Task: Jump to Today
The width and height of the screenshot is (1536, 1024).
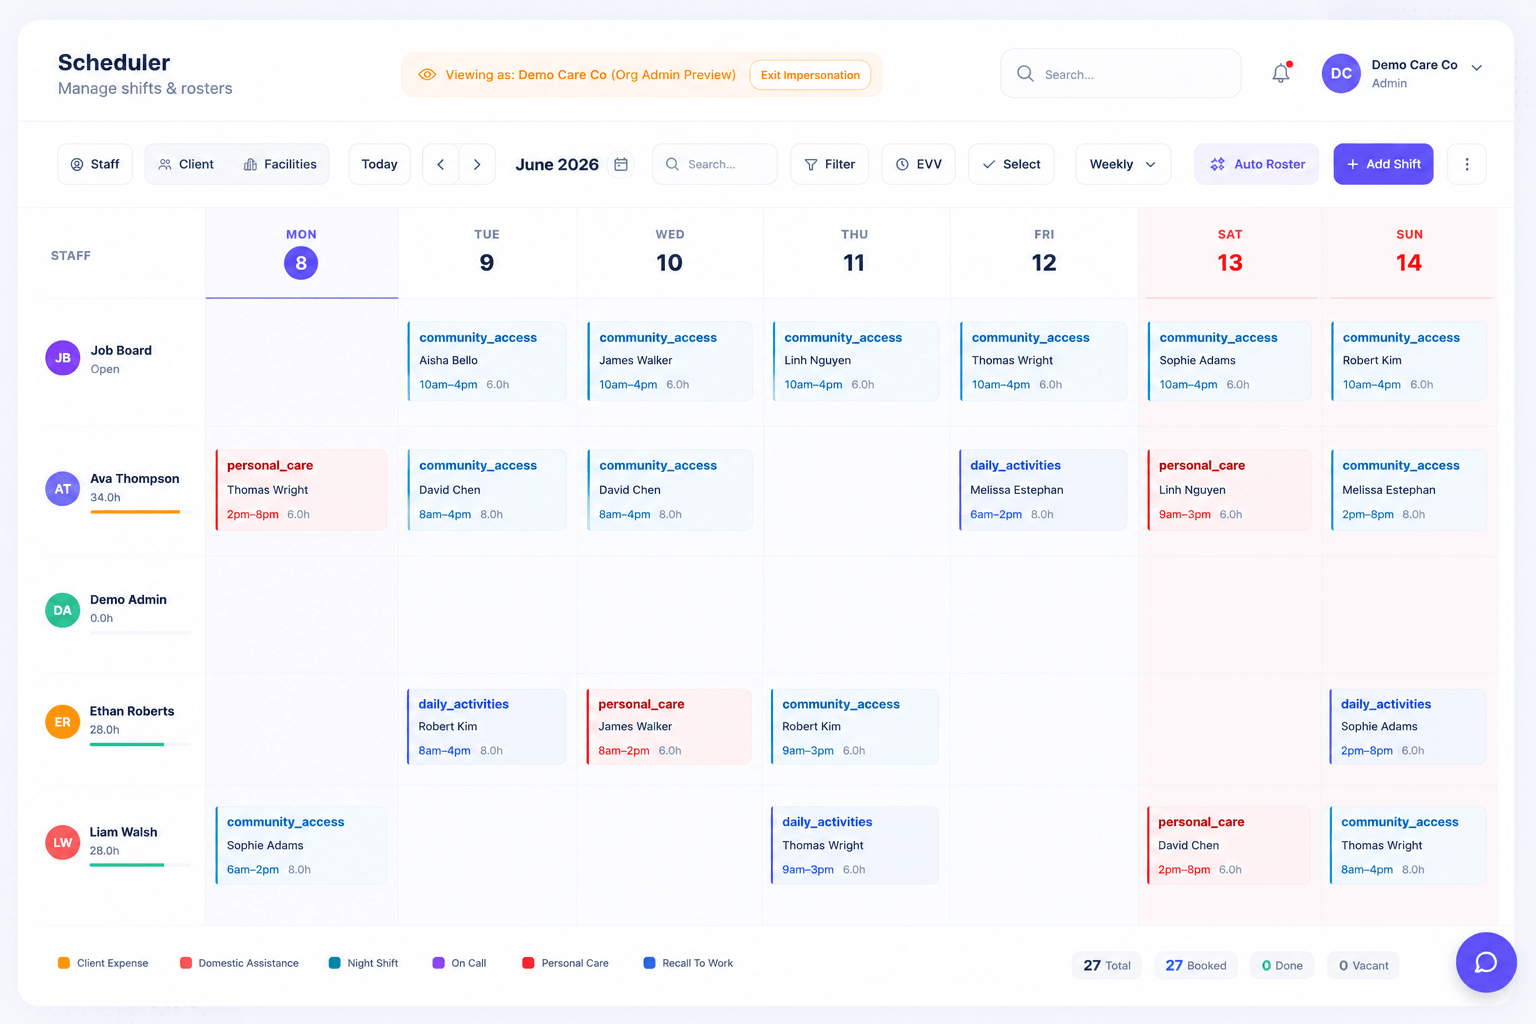Action: (380, 164)
